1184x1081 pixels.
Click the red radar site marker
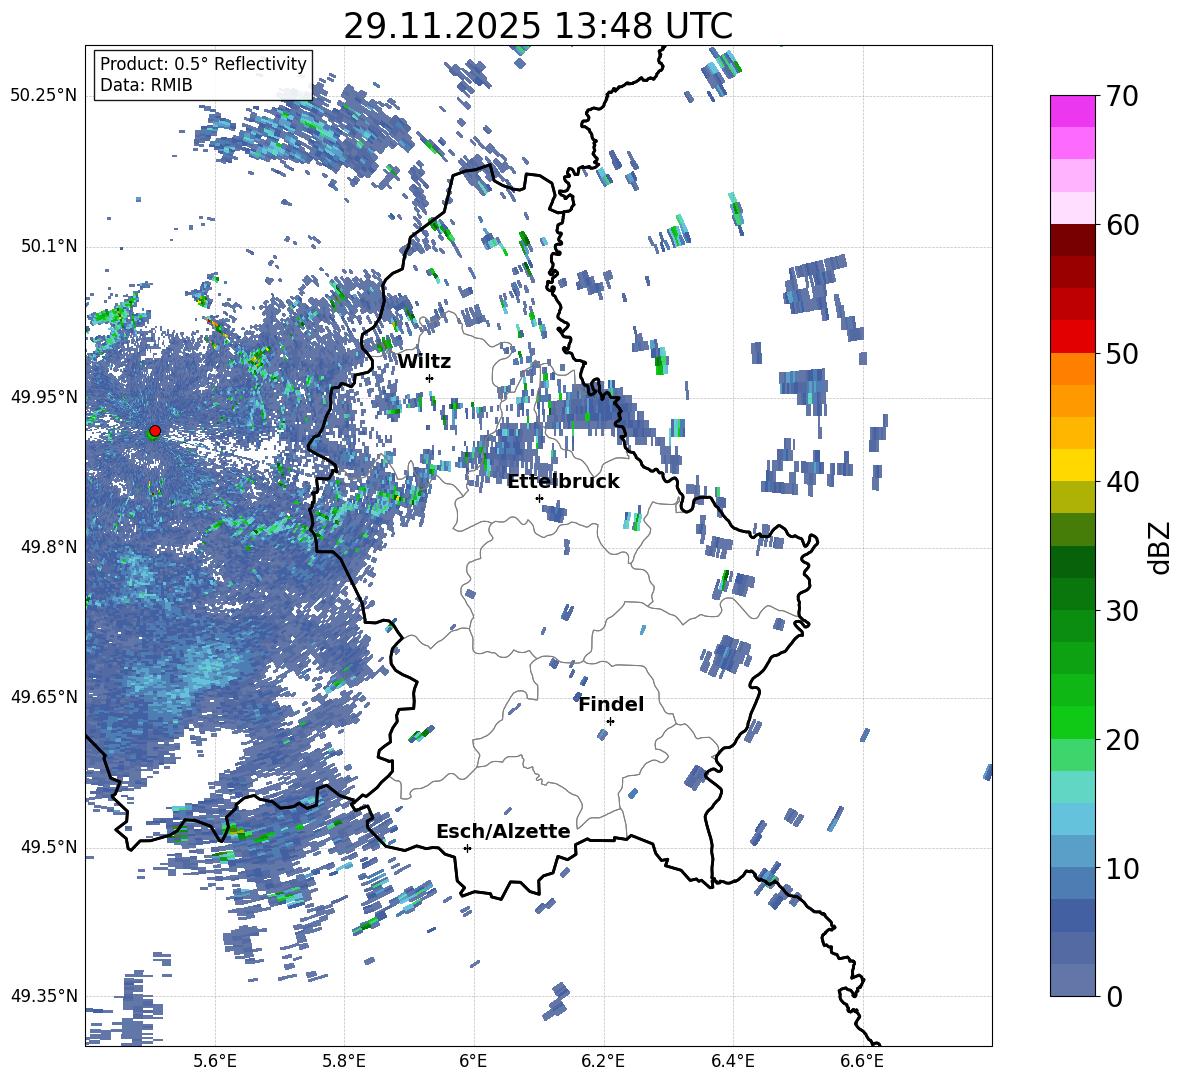tap(155, 430)
